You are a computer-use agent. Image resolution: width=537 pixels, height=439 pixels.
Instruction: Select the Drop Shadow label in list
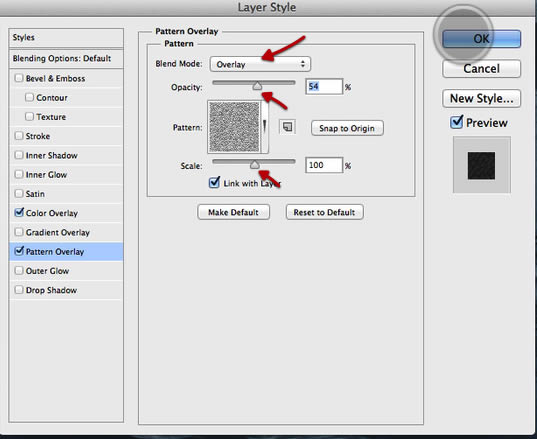pyautogui.click(x=51, y=290)
